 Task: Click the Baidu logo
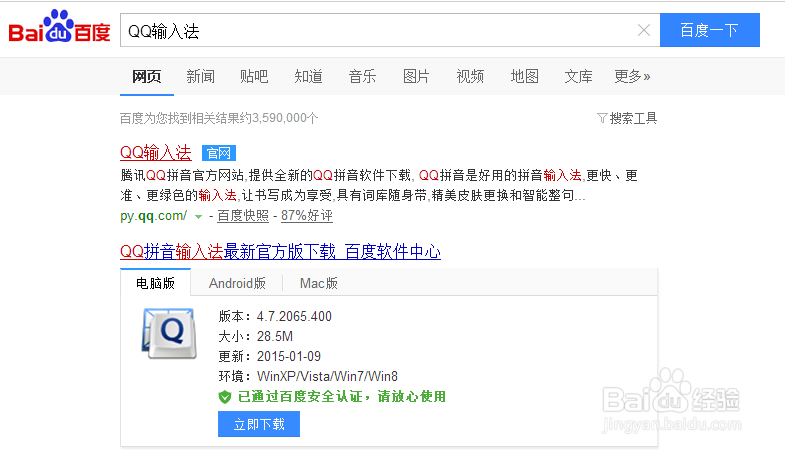(x=59, y=27)
